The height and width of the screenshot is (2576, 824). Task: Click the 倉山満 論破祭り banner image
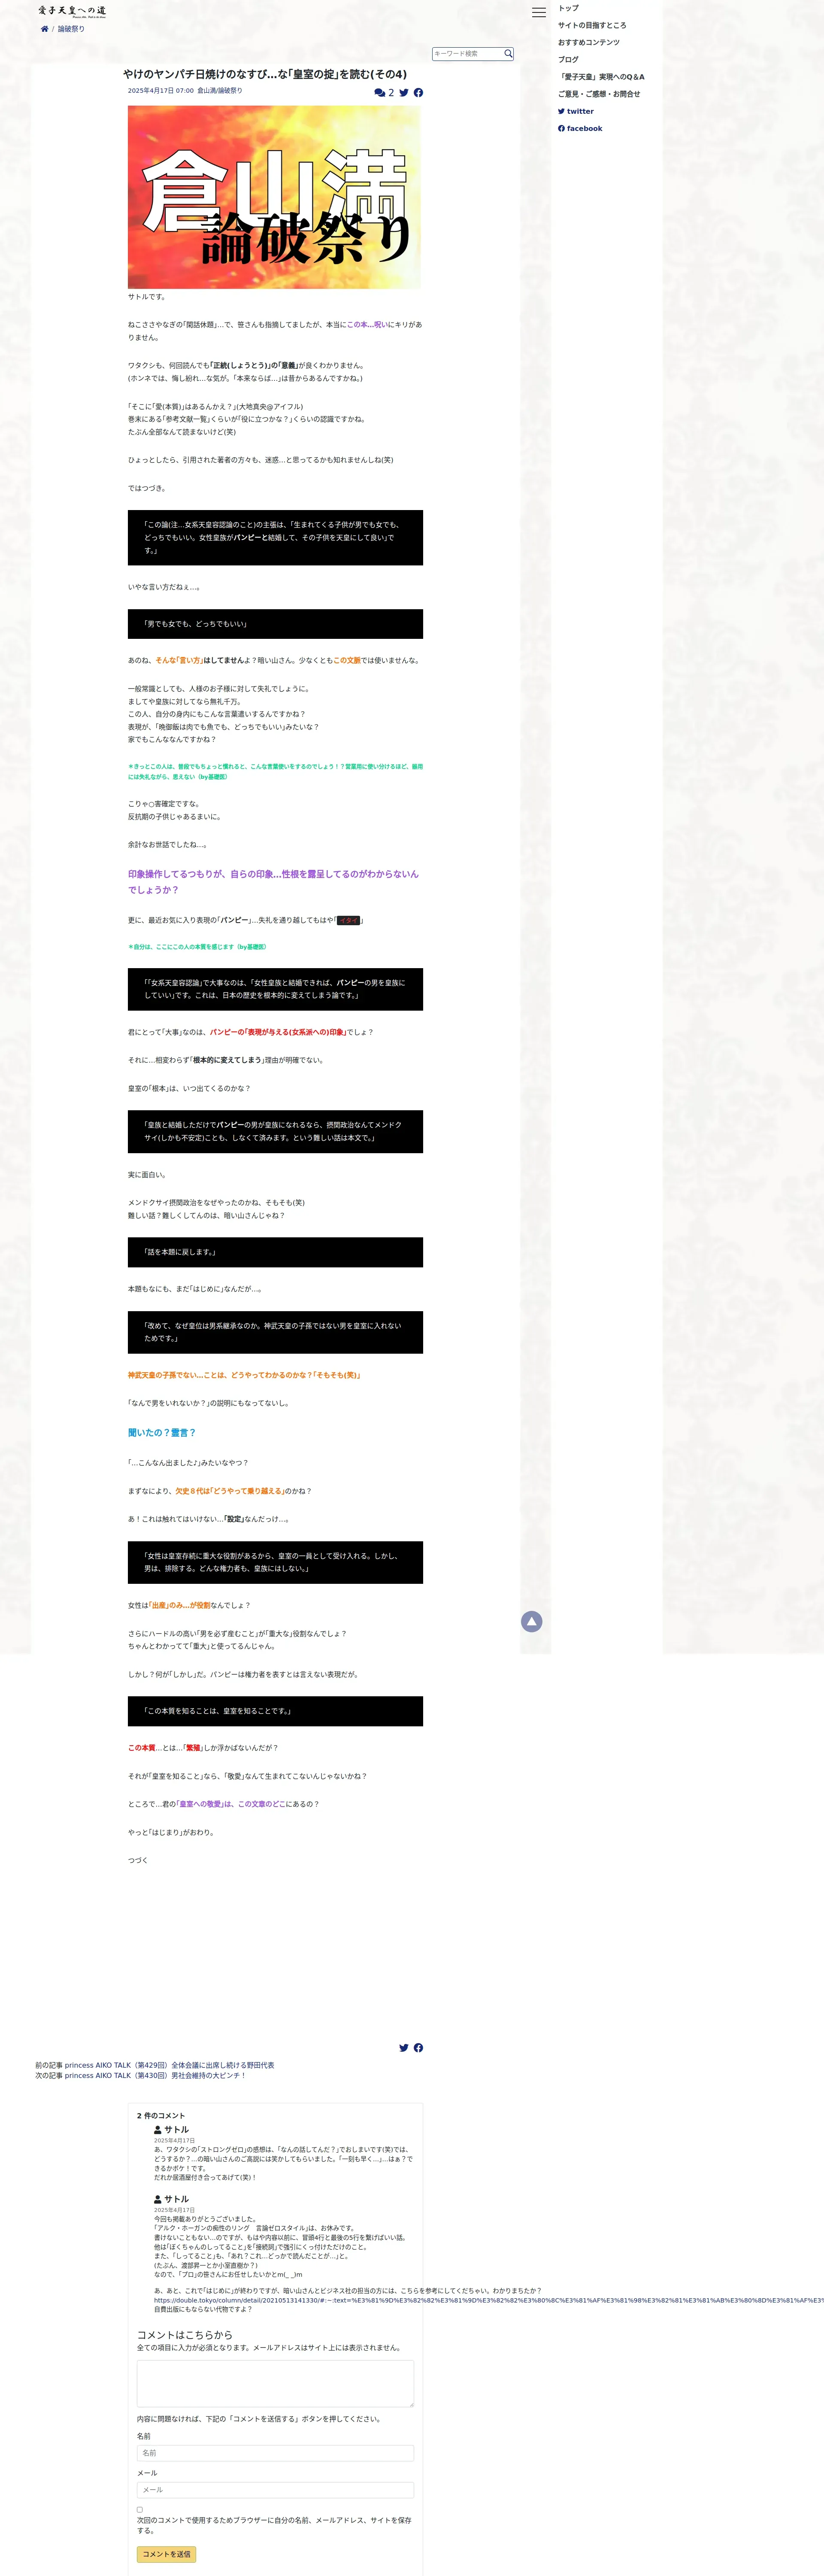pyautogui.click(x=274, y=197)
